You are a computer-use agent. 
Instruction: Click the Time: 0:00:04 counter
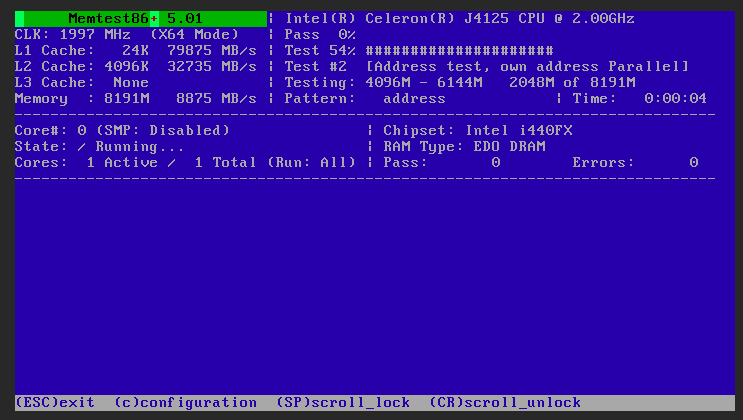[640, 99]
